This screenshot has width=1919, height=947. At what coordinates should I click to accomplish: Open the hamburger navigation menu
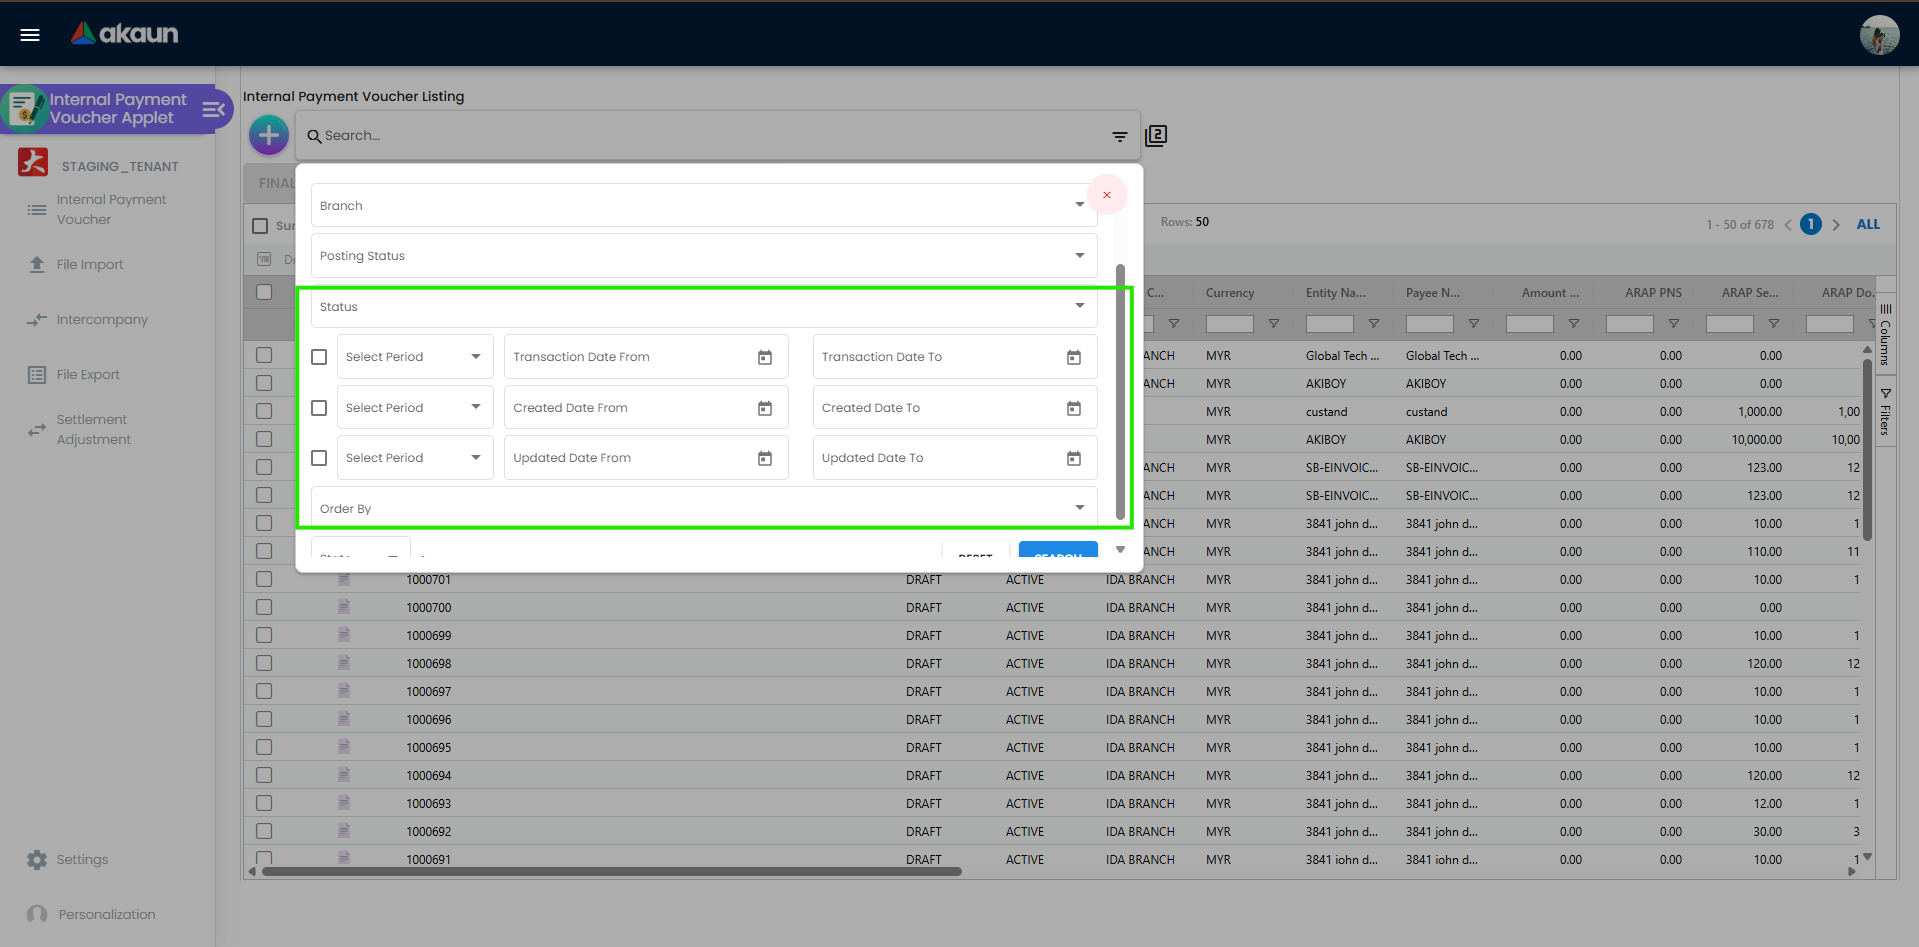click(x=29, y=33)
